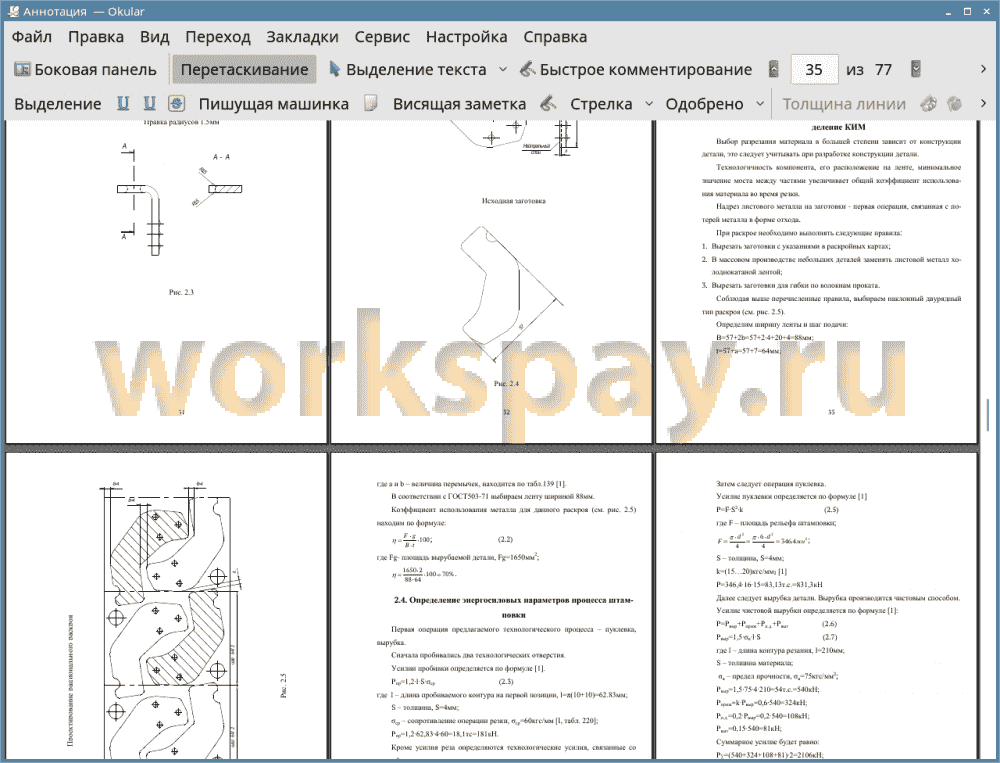
Task: Expand the Стрелка shape dropdown
Action: (649, 104)
